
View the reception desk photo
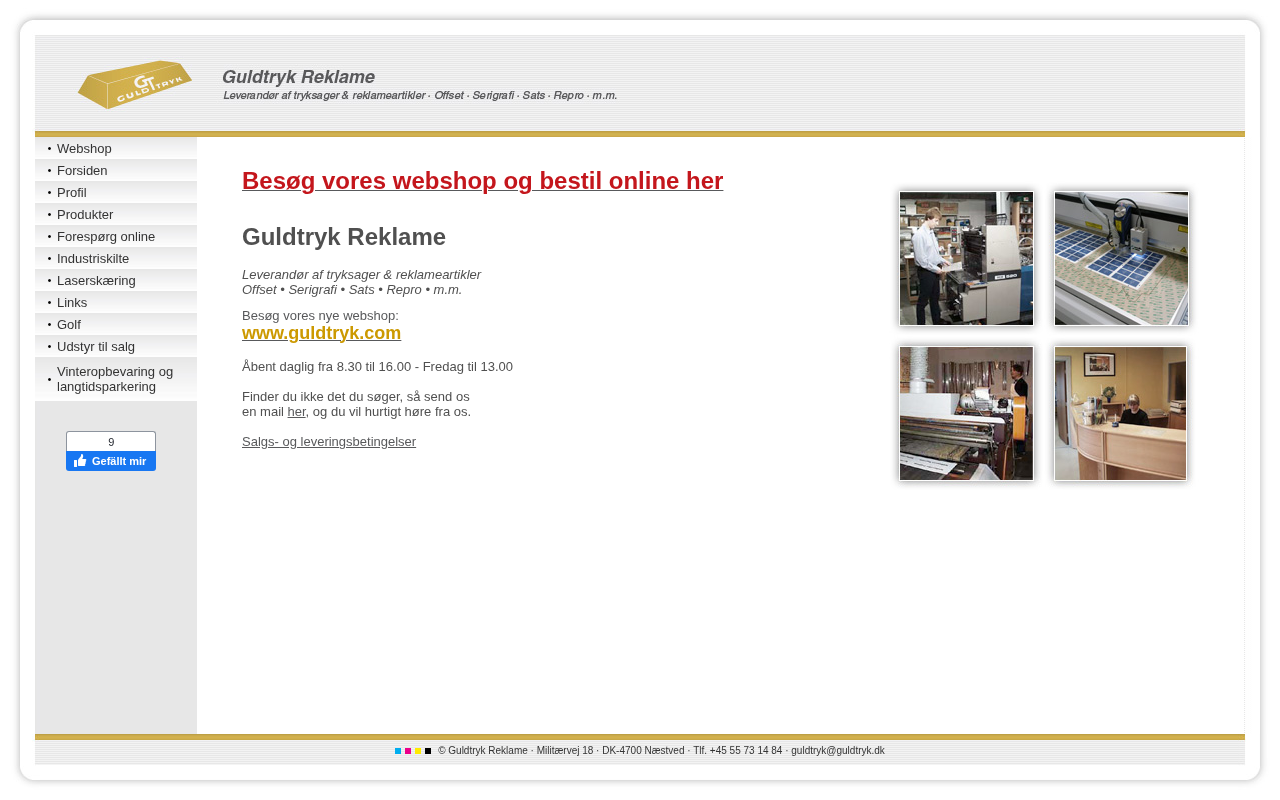pos(1120,413)
